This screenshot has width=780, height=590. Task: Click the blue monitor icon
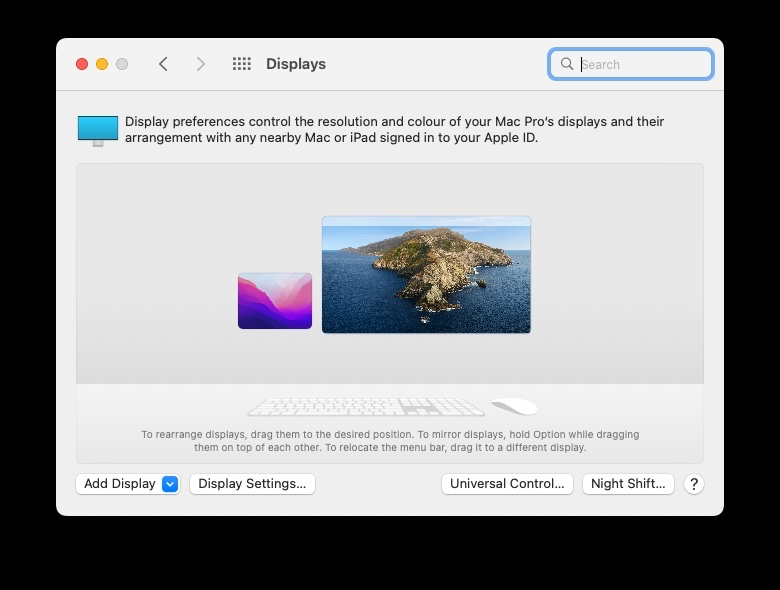(98, 131)
